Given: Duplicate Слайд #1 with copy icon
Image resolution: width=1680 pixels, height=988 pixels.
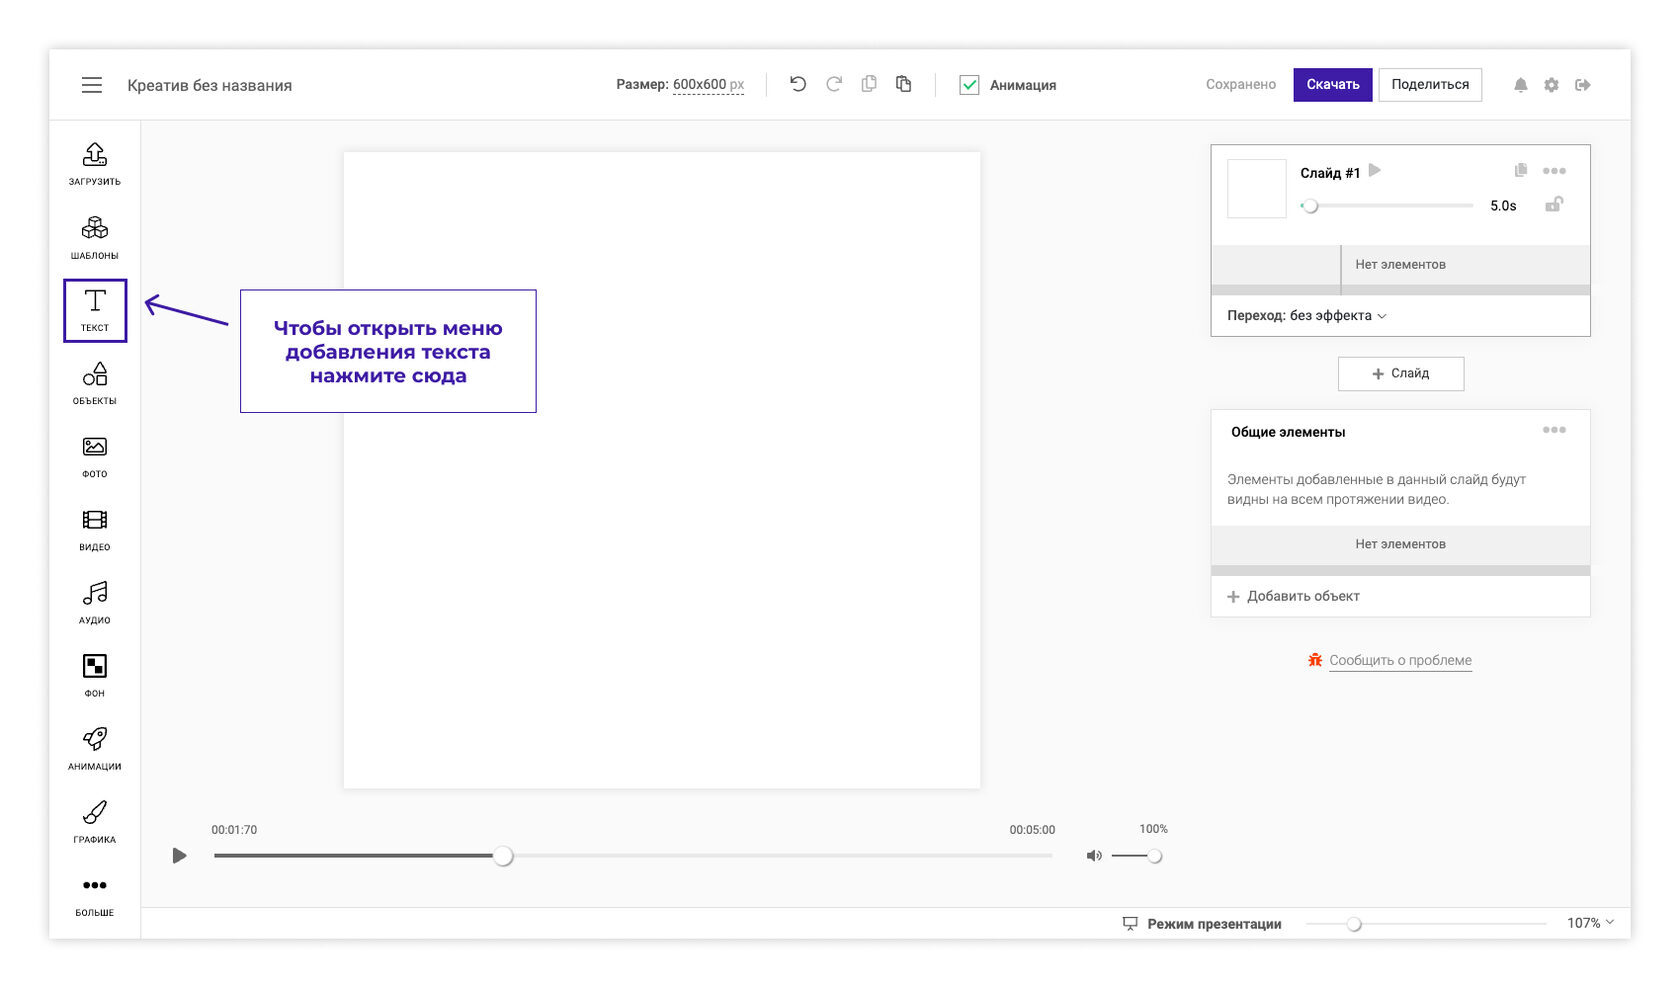Looking at the screenshot, I should tap(1521, 171).
